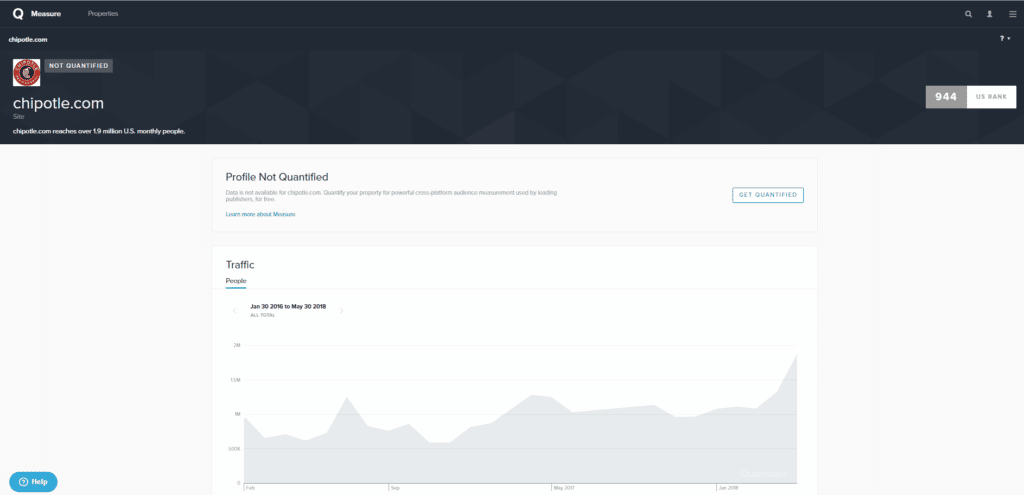Viewport: 1024px width, 495px height.
Task: Click the traffic peak at chart's right end
Action: coord(796,355)
